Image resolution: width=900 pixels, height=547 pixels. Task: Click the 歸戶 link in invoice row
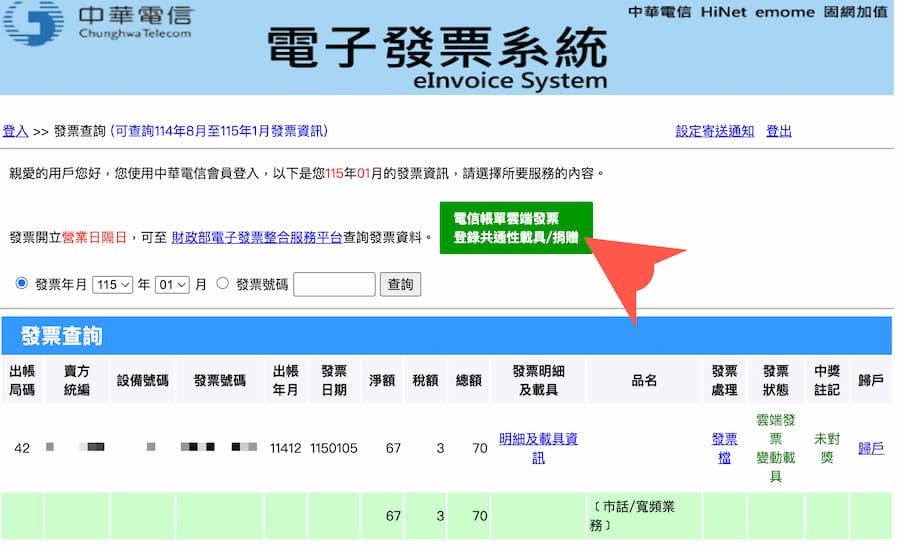tap(871, 448)
